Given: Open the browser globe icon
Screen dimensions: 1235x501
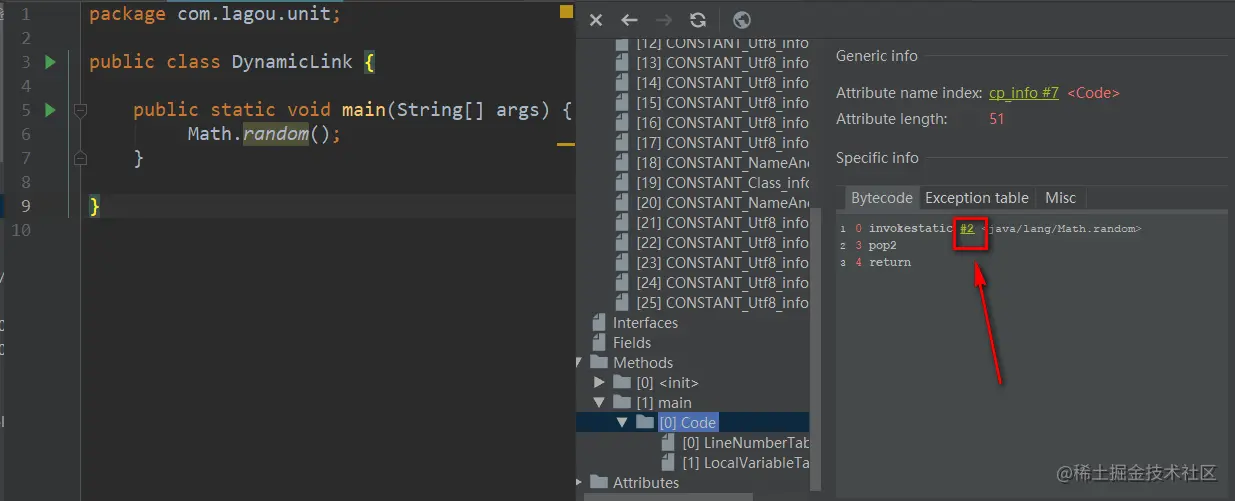Looking at the screenshot, I should coord(742,20).
